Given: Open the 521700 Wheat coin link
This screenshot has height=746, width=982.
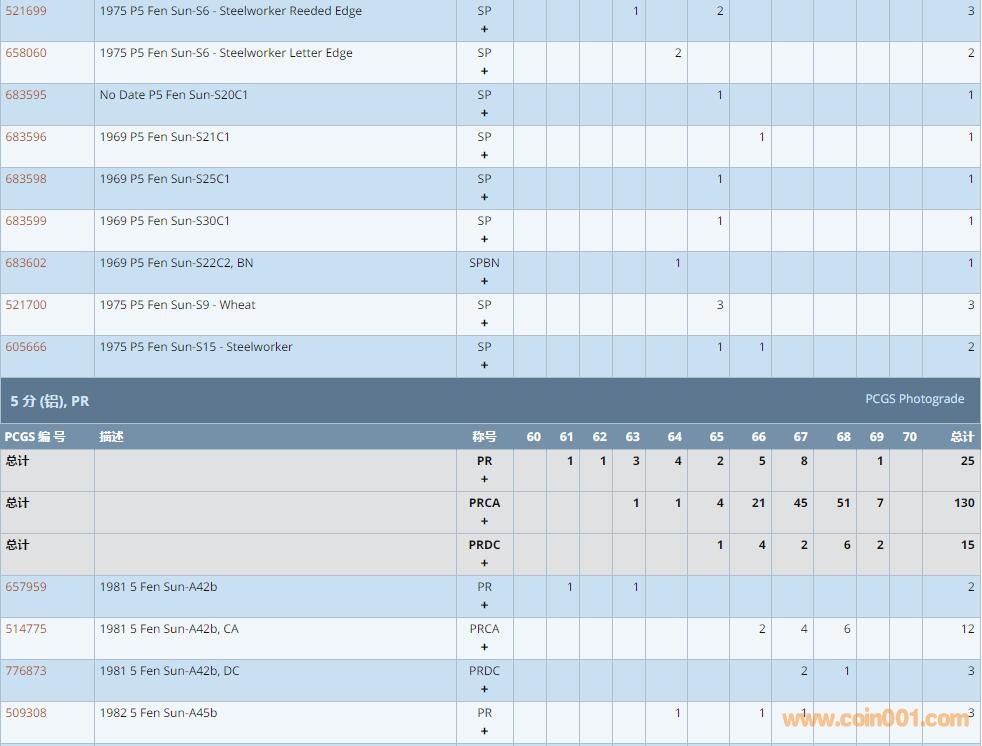Looking at the screenshot, I should pos(26,305).
